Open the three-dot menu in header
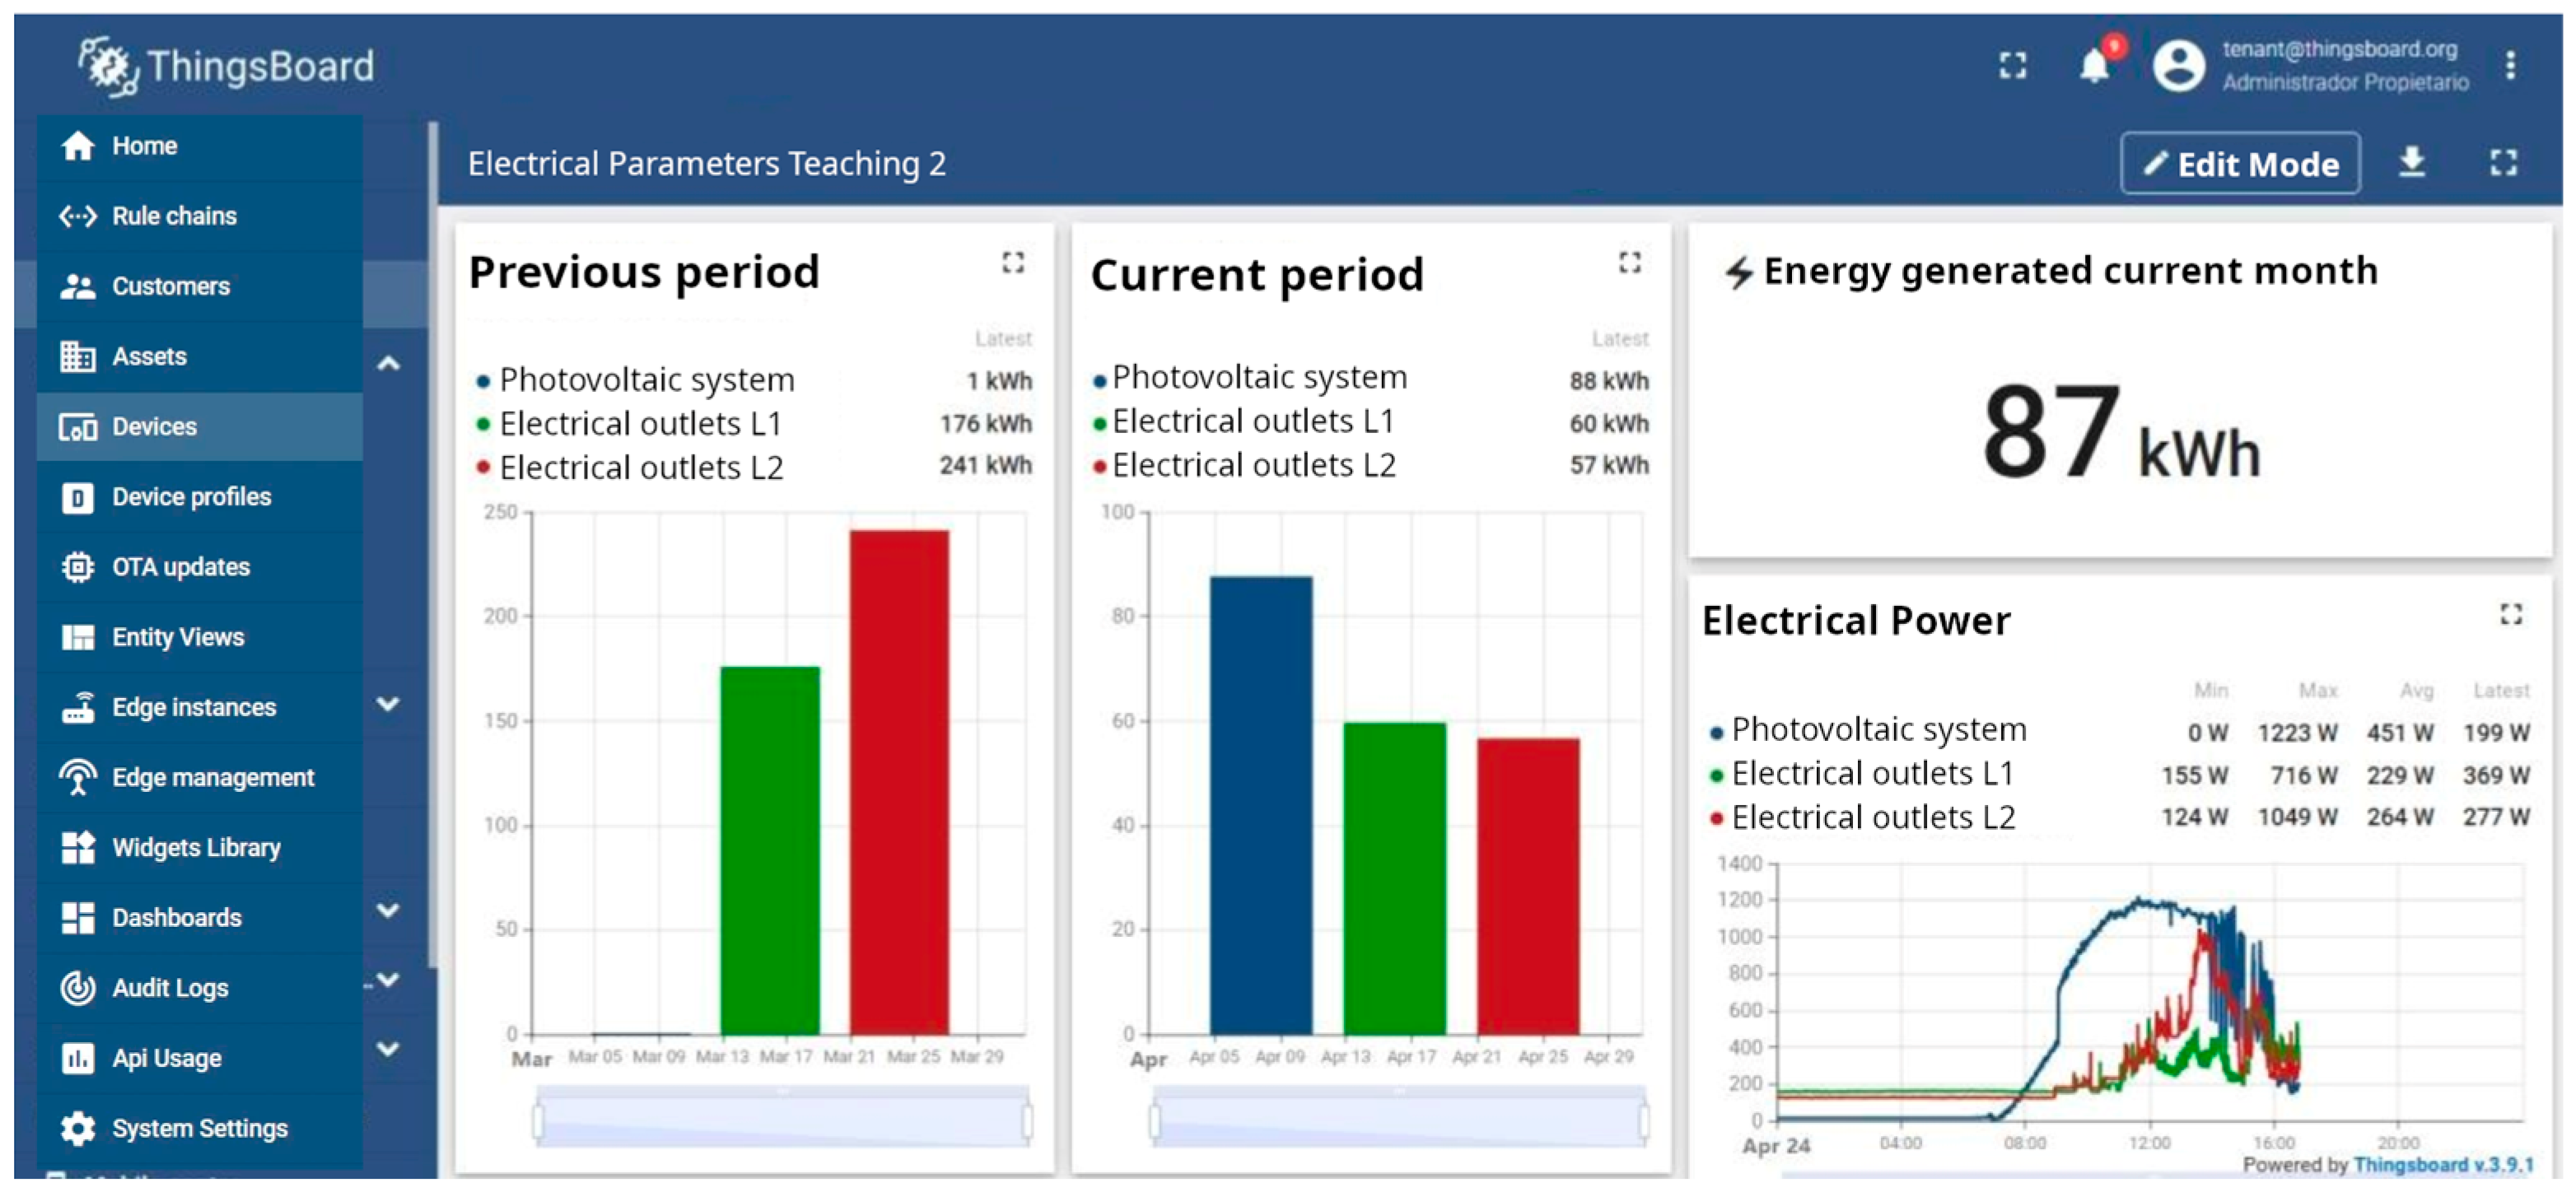Screen dimensions: 2576x1192 [x=2510, y=66]
